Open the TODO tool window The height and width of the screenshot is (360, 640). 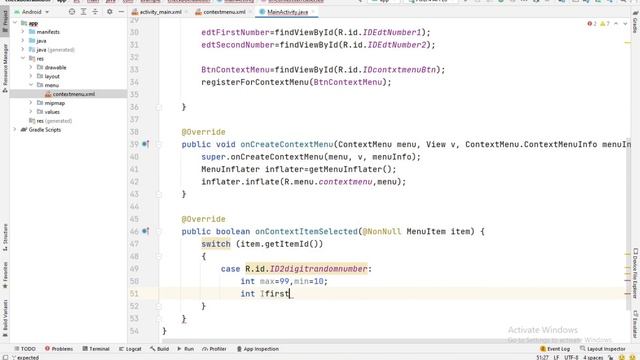pyautogui.click(x=25, y=349)
